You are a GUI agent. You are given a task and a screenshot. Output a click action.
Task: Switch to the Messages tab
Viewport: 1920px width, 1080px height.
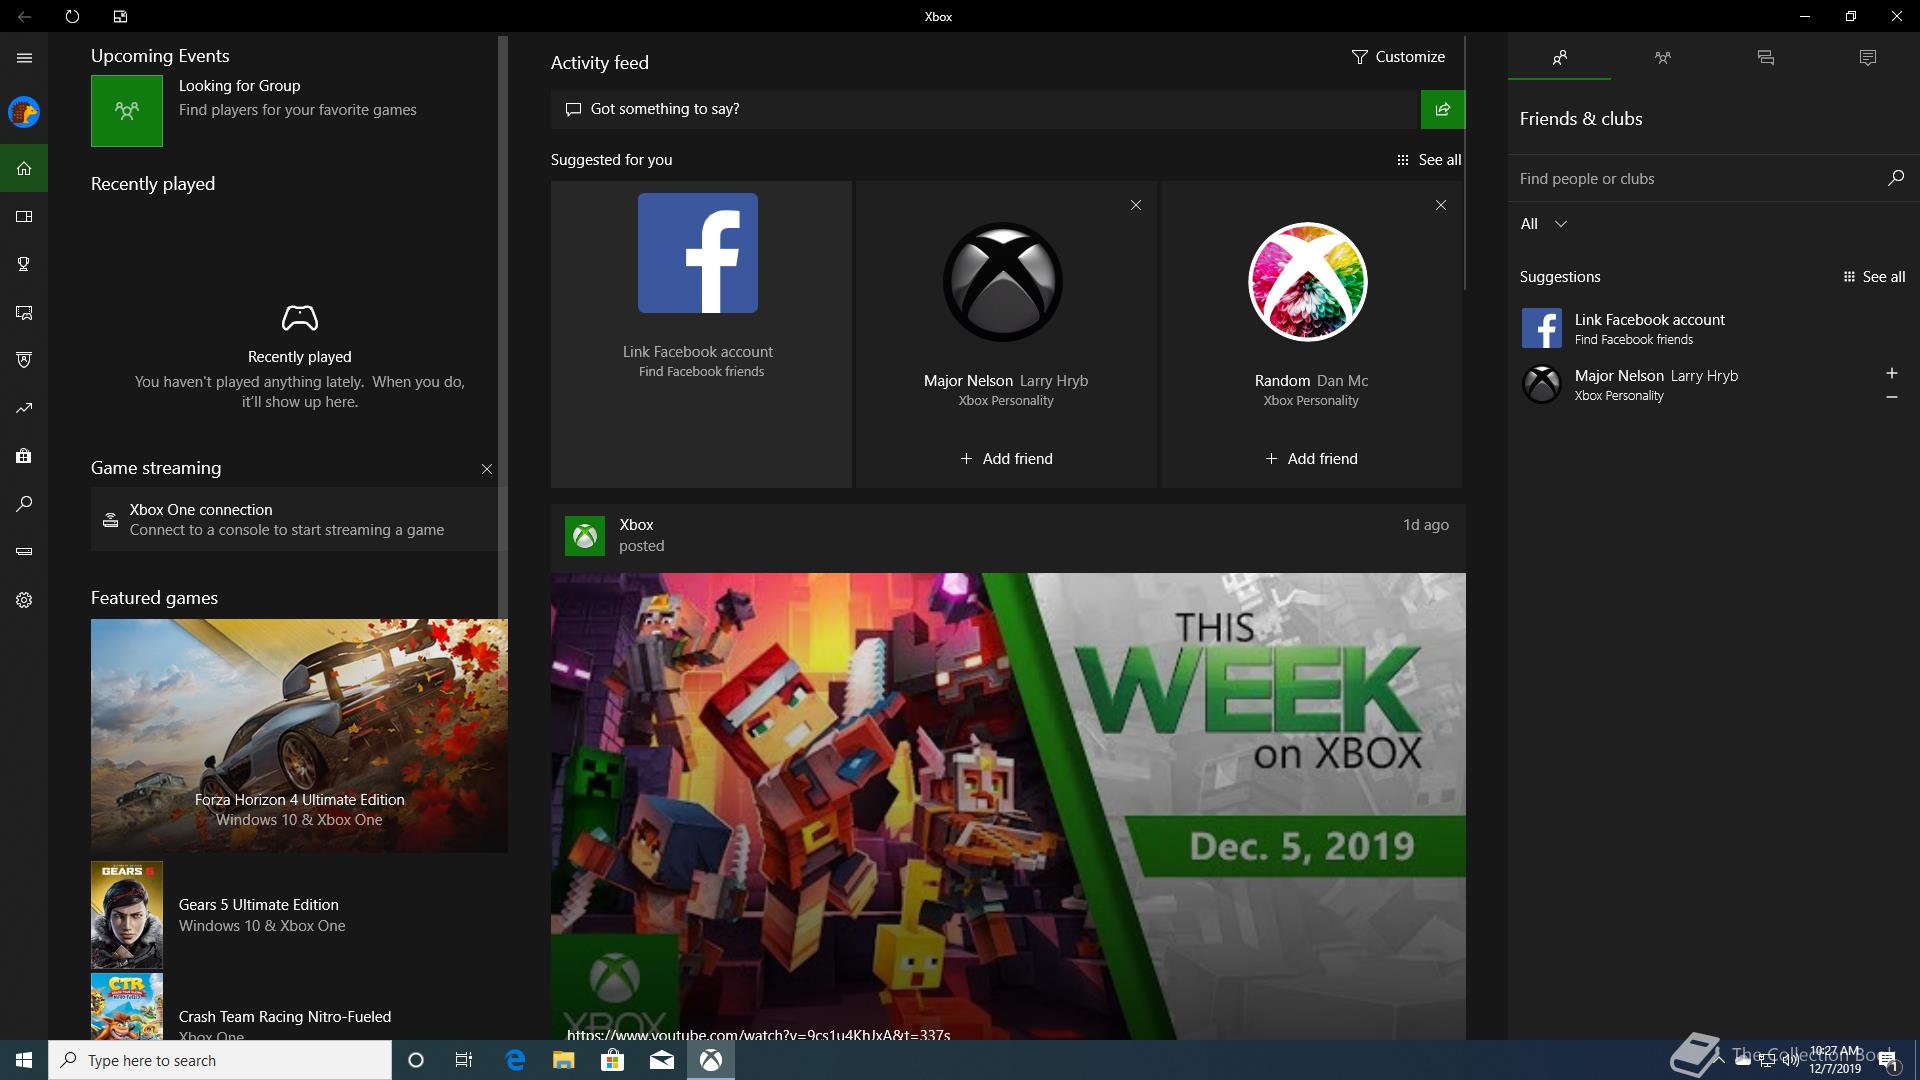pyautogui.click(x=1765, y=58)
